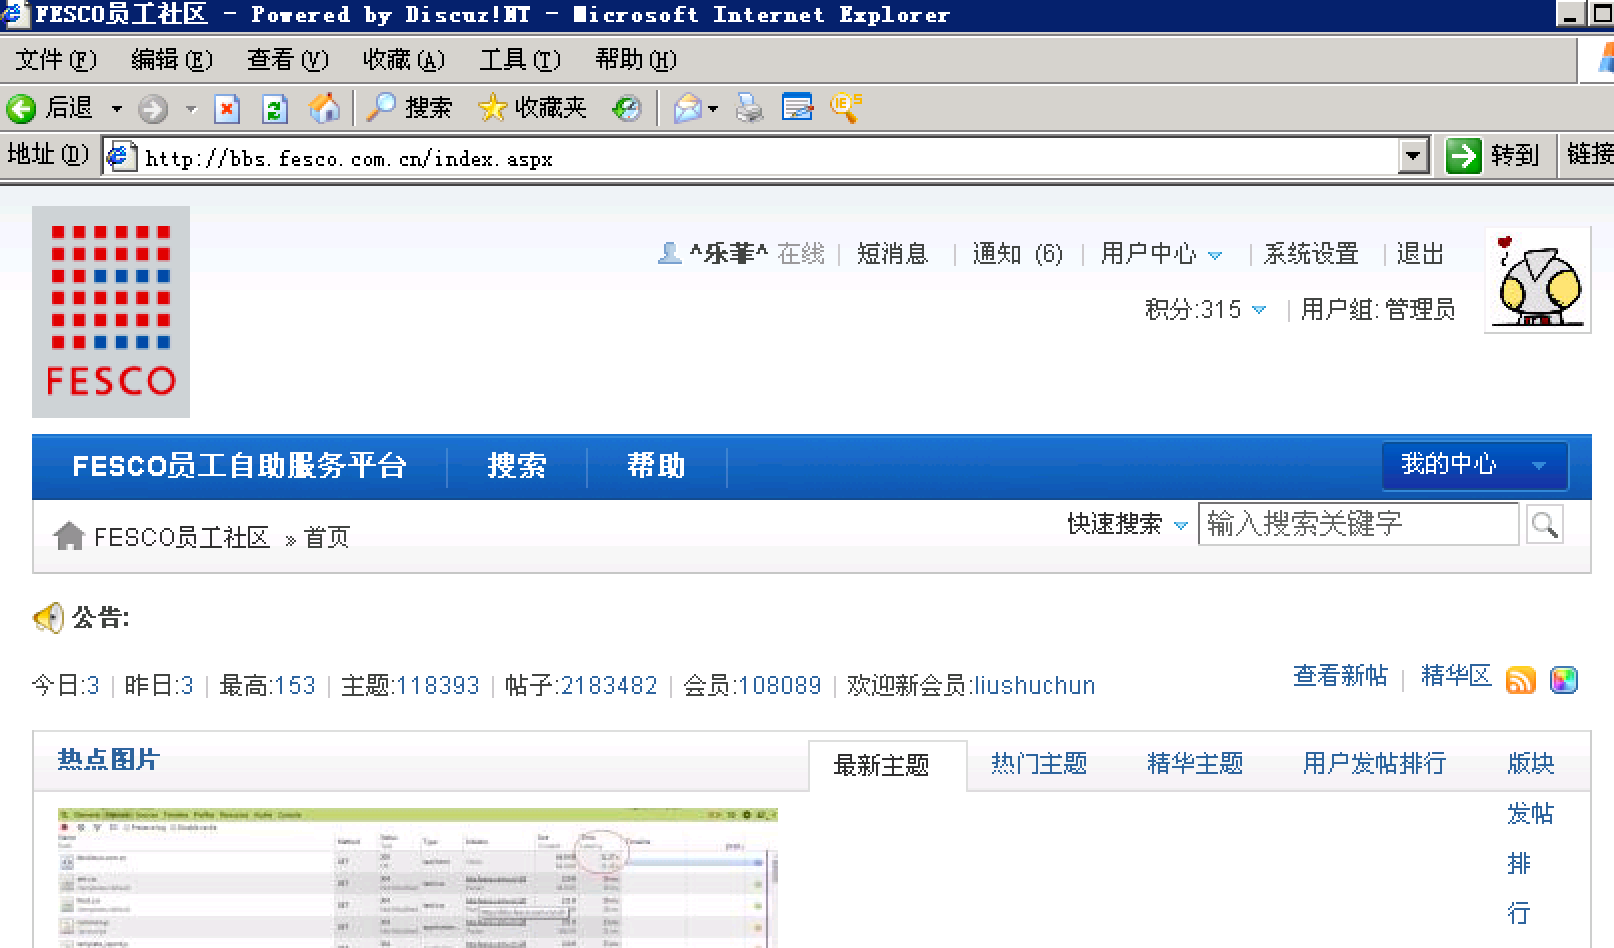This screenshot has height=948, width=1614.
Task: Switch to the 精华主题 tab
Action: point(1195,764)
